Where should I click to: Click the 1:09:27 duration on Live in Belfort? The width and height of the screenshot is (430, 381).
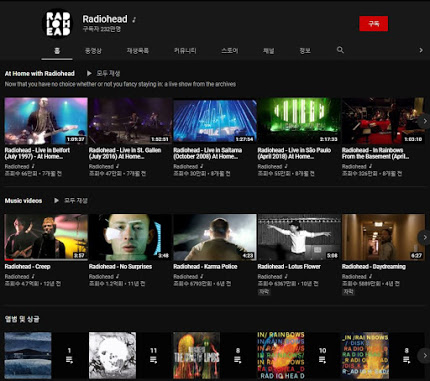[x=76, y=139]
